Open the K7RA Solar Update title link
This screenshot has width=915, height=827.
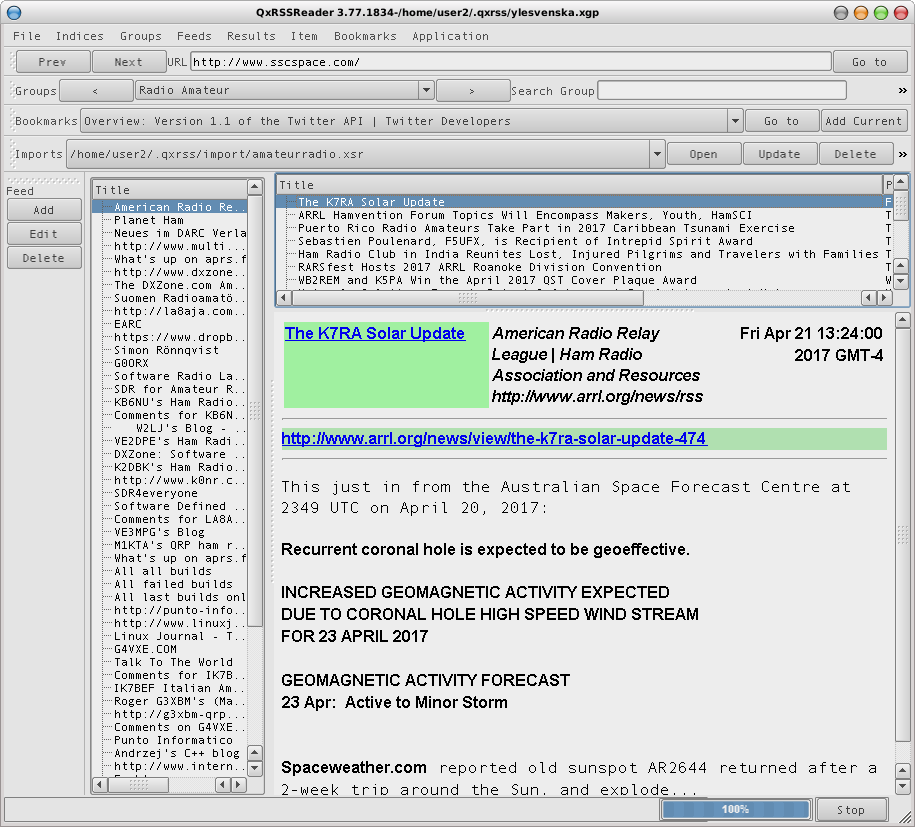[x=374, y=333]
